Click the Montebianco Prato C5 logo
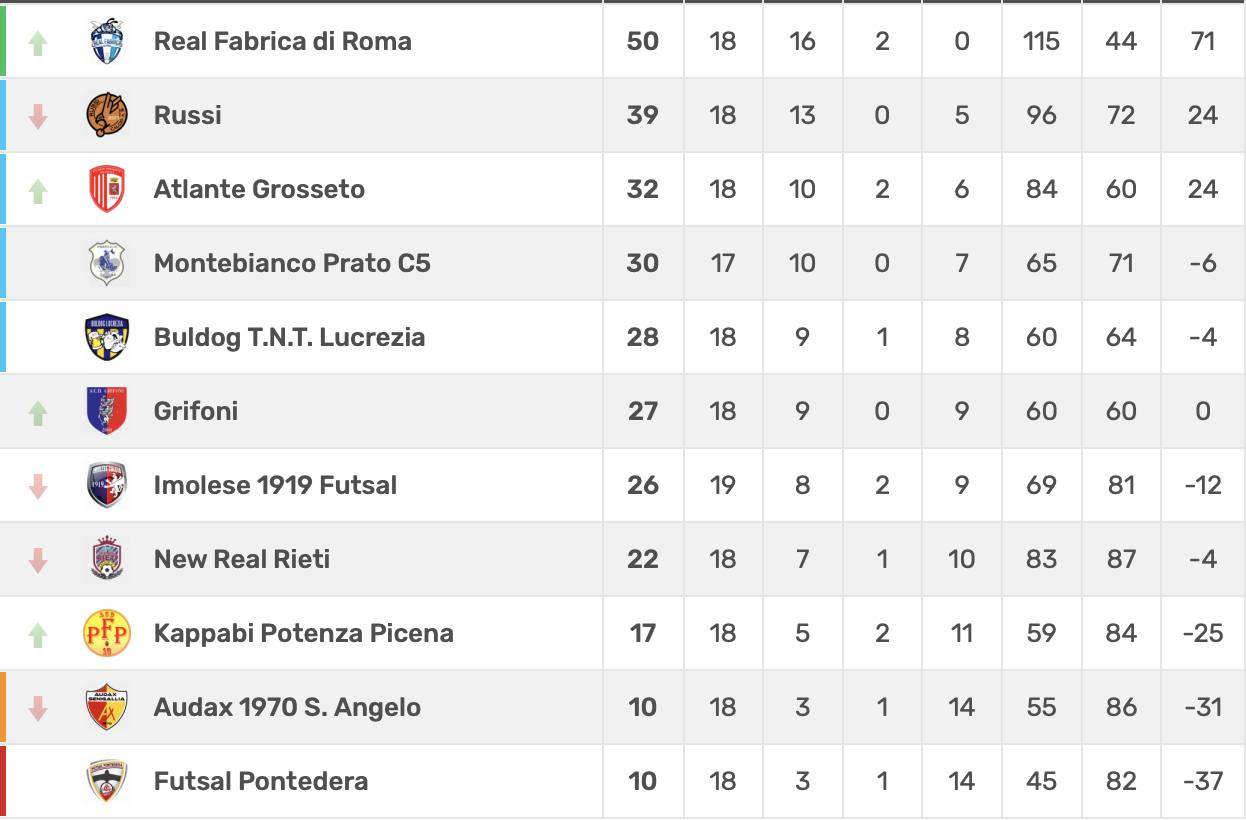The width and height of the screenshot is (1246, 820). coord(107,264)
